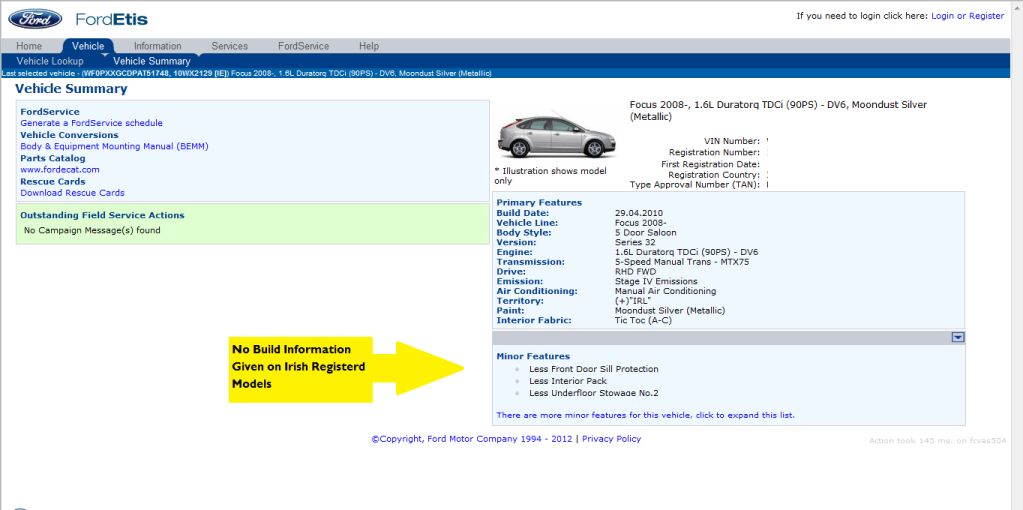Select the 'RHD FWD' drive value
1023x510 pixels.
[x=636, y=271]
